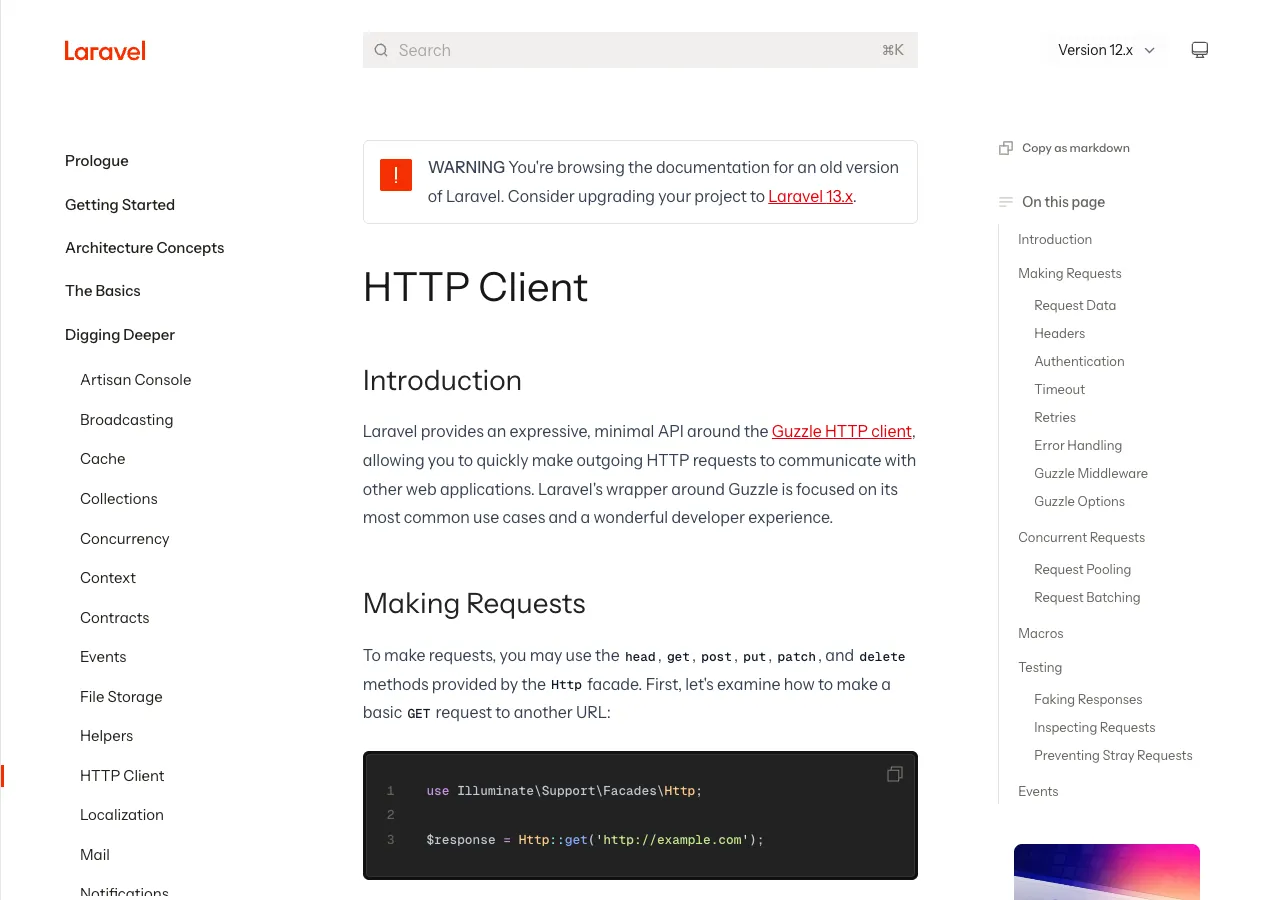1280x900 pixels.
Task: Go to File Storage page
Action: tap(121, 697)
